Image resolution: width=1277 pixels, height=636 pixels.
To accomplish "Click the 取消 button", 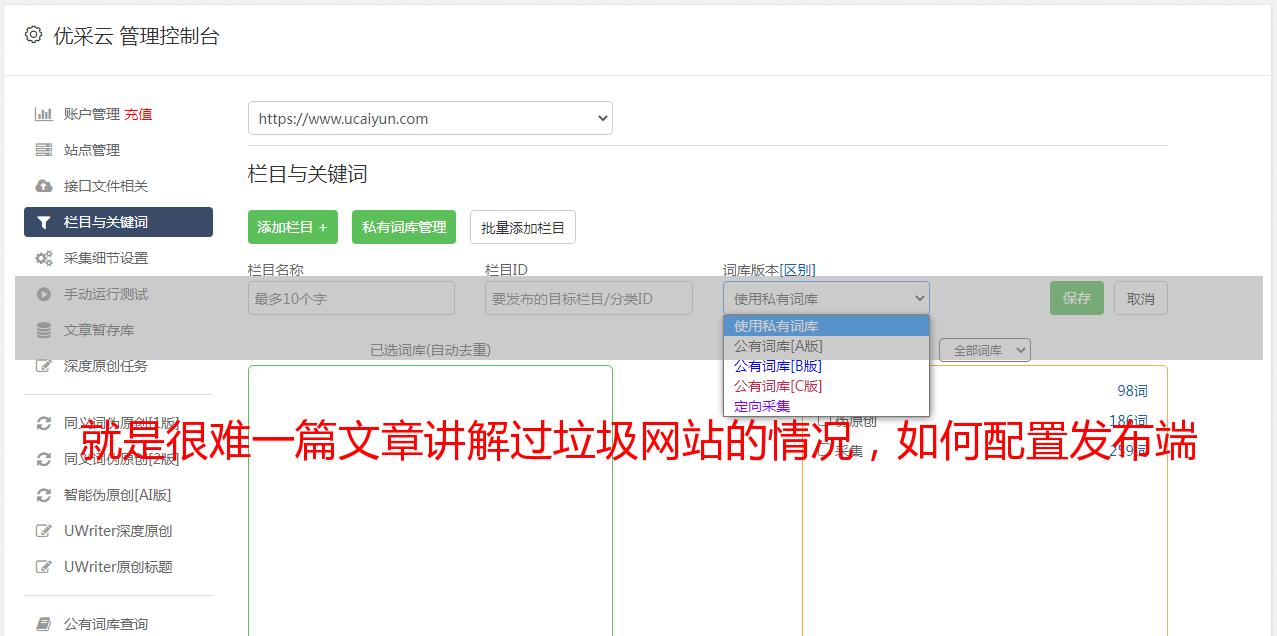I will click(x=1141, y=298).
